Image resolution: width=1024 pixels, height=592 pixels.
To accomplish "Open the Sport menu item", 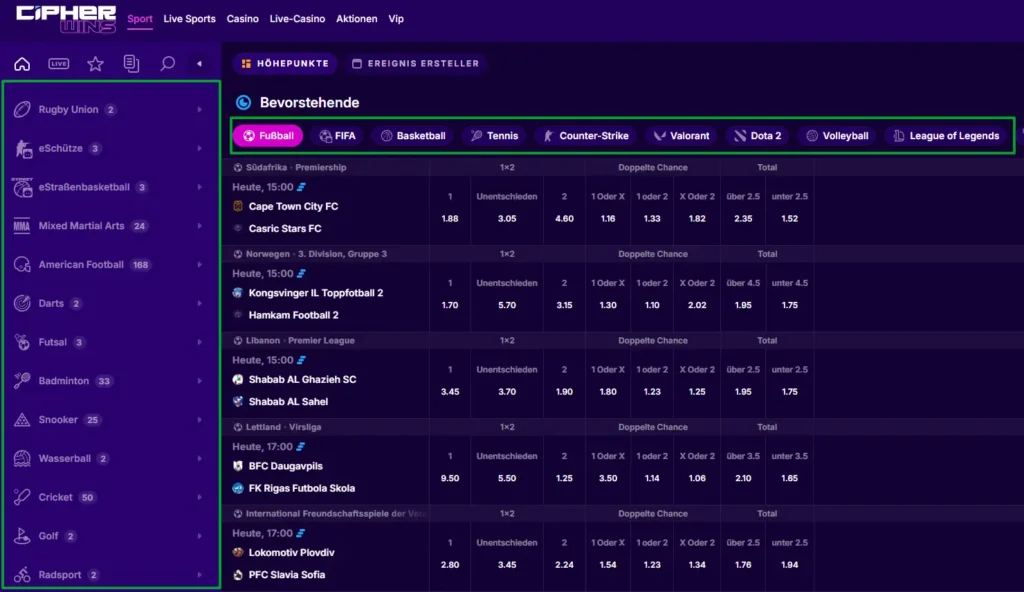I will 140,18.
